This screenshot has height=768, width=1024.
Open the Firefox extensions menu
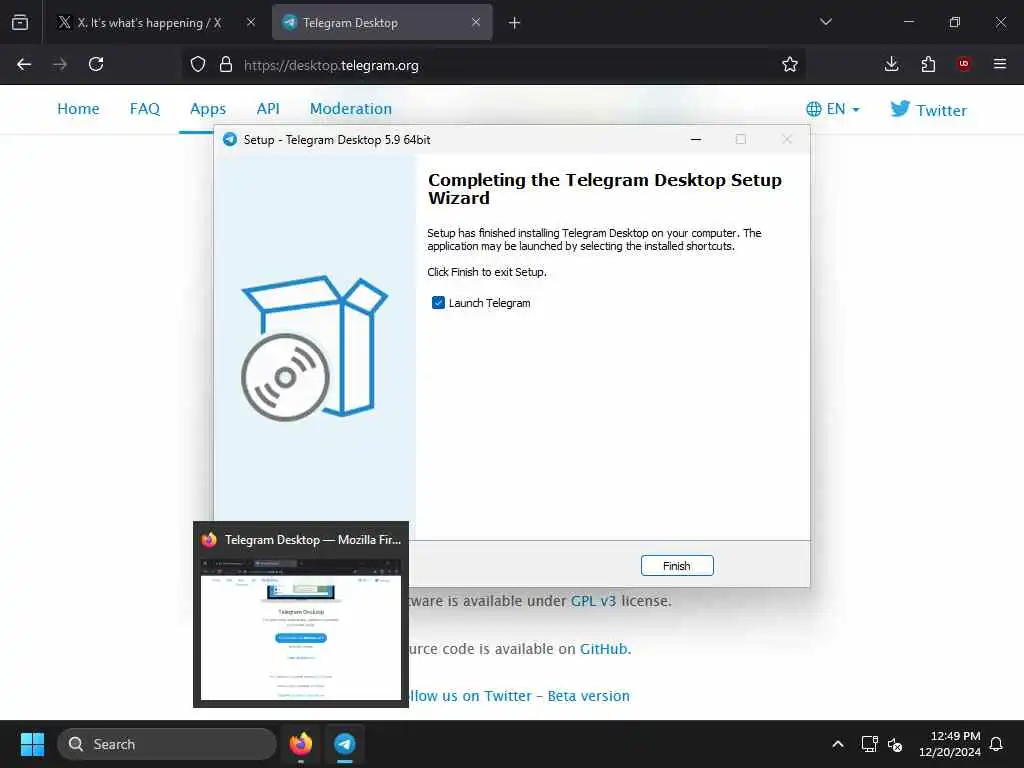point(928,64)
